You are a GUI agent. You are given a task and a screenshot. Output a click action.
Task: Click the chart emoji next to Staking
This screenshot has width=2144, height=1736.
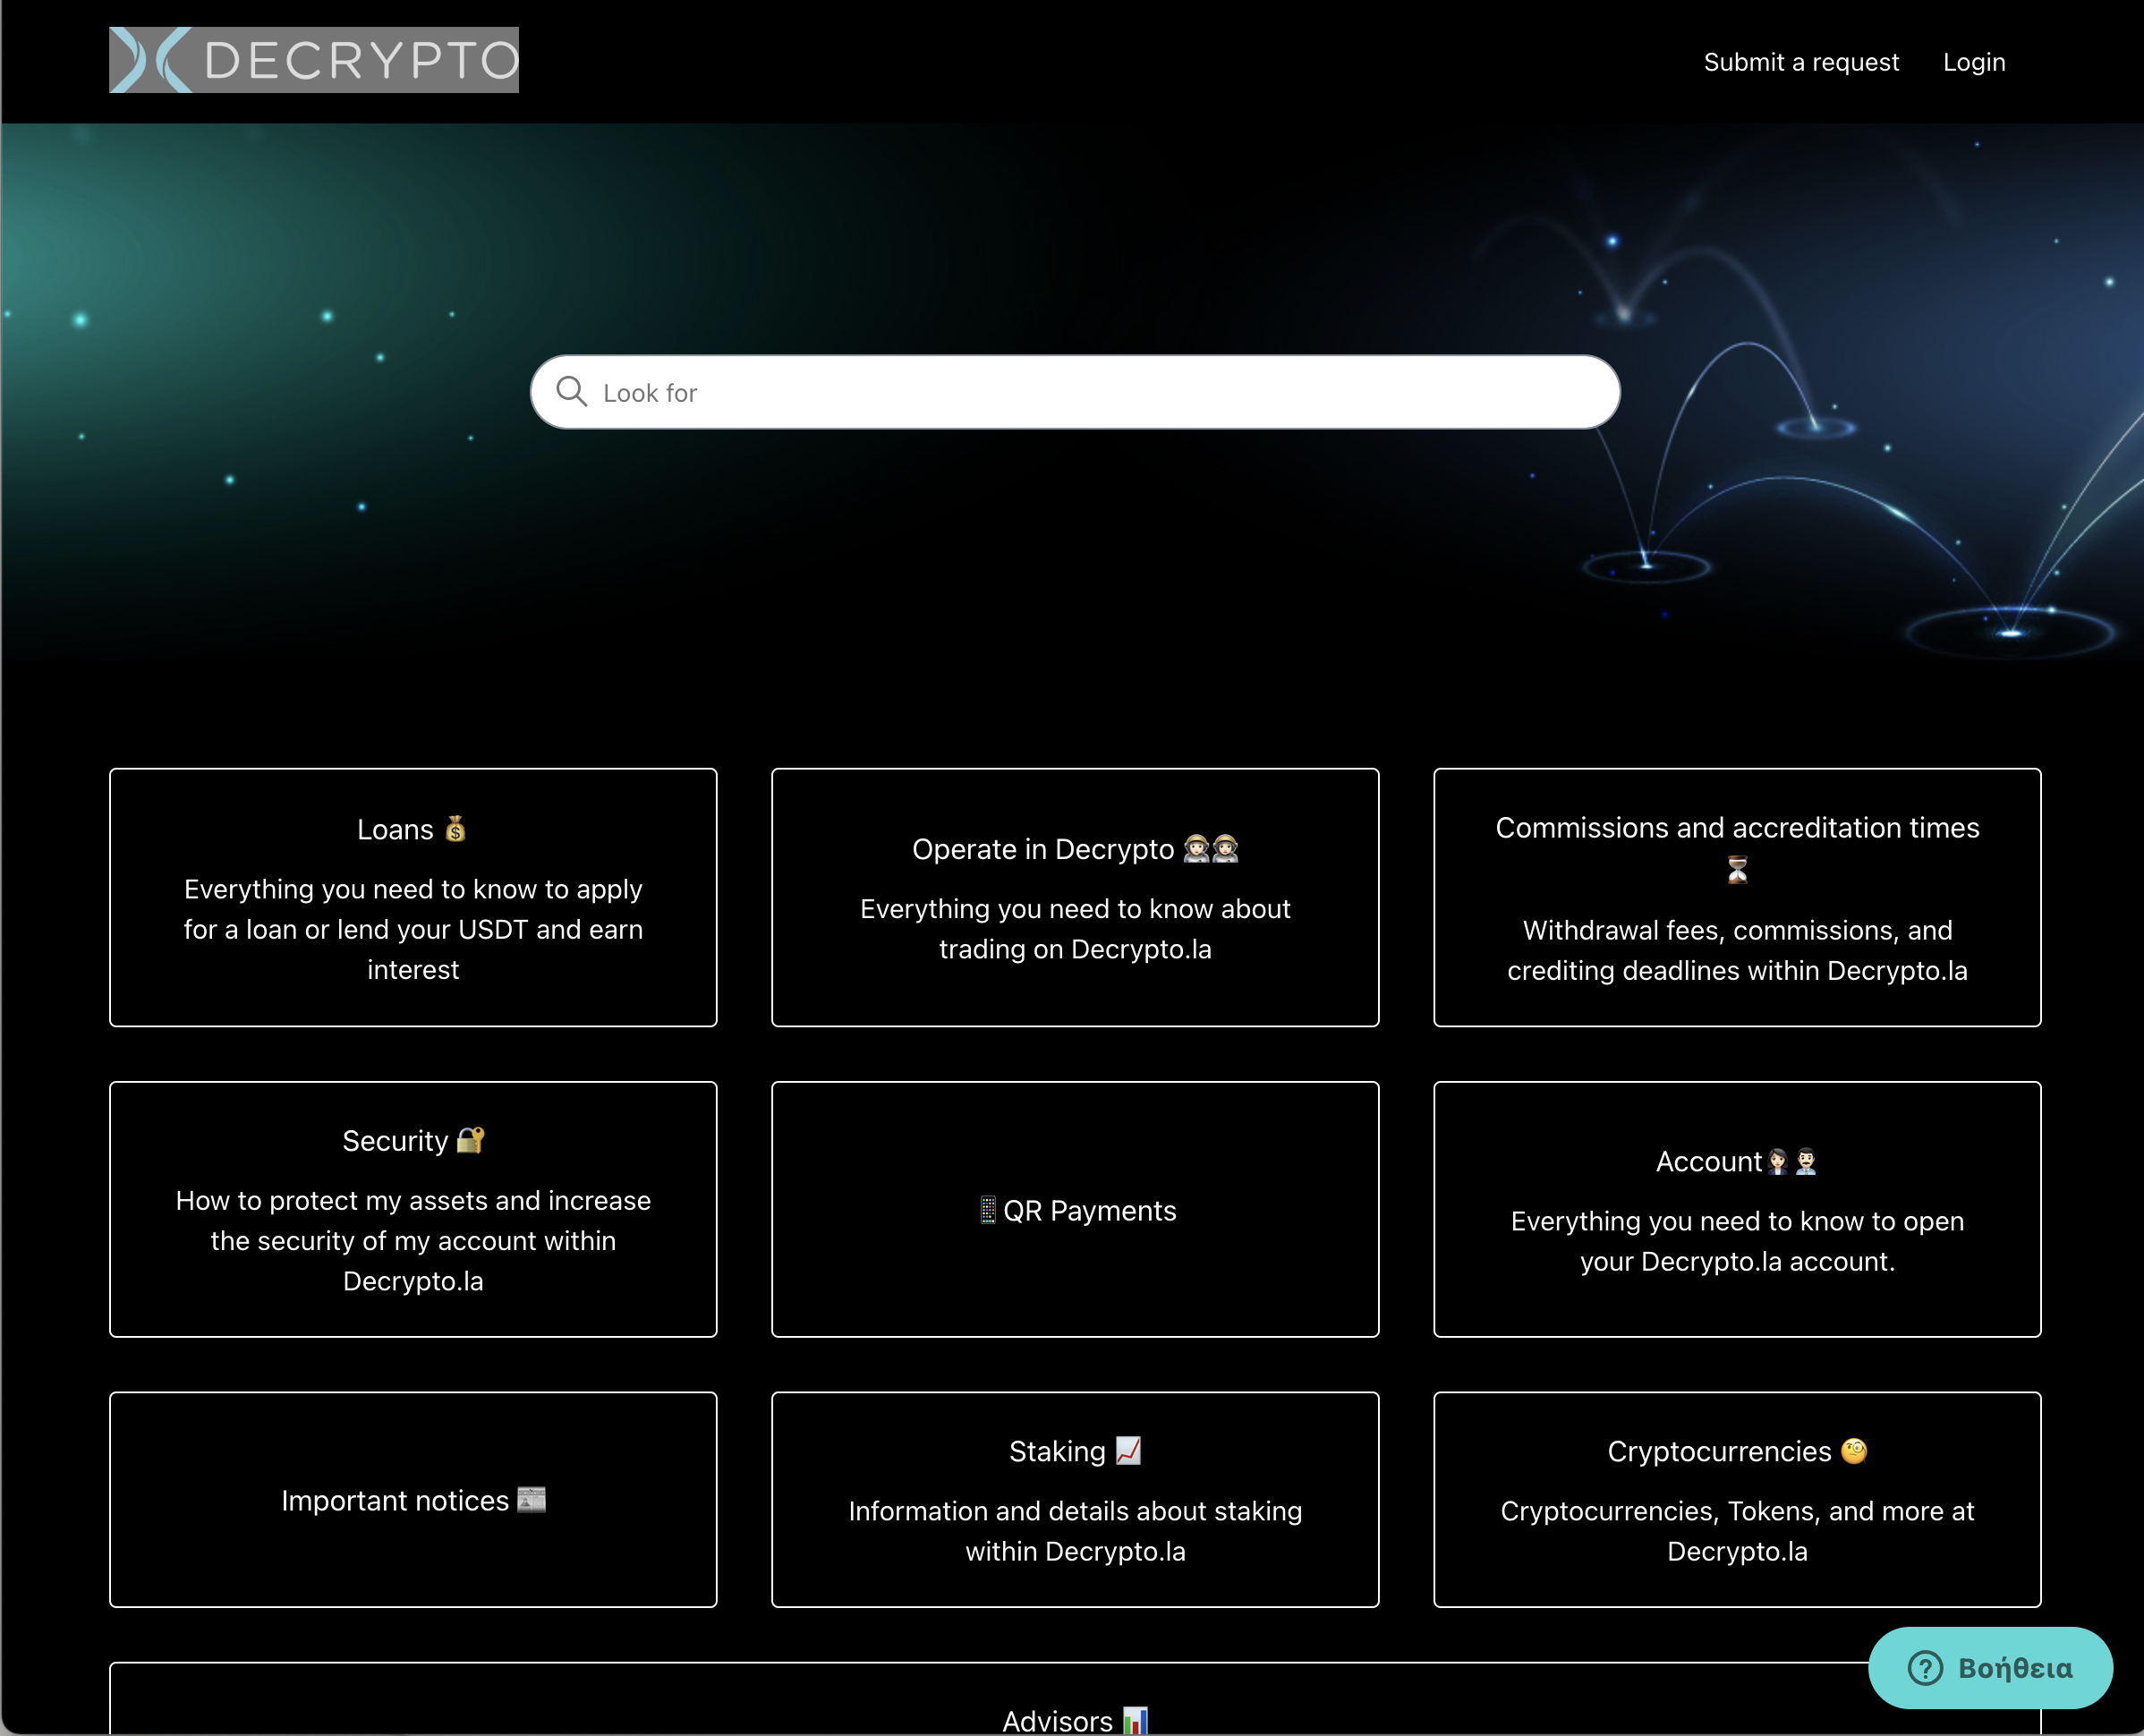pyautogui.click(x=1128, y=1450)
